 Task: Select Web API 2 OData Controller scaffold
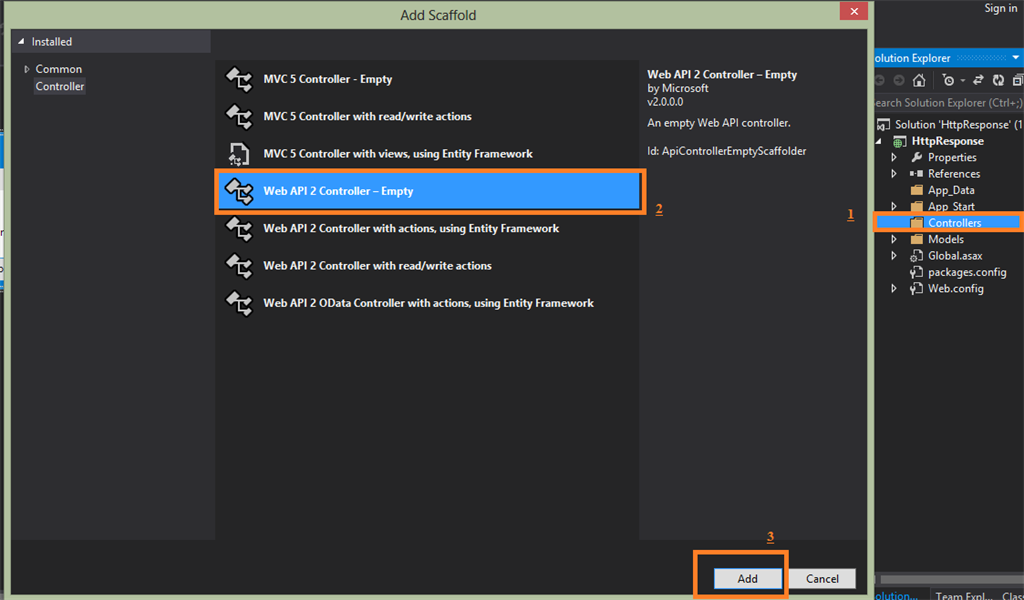pos(427,303)
